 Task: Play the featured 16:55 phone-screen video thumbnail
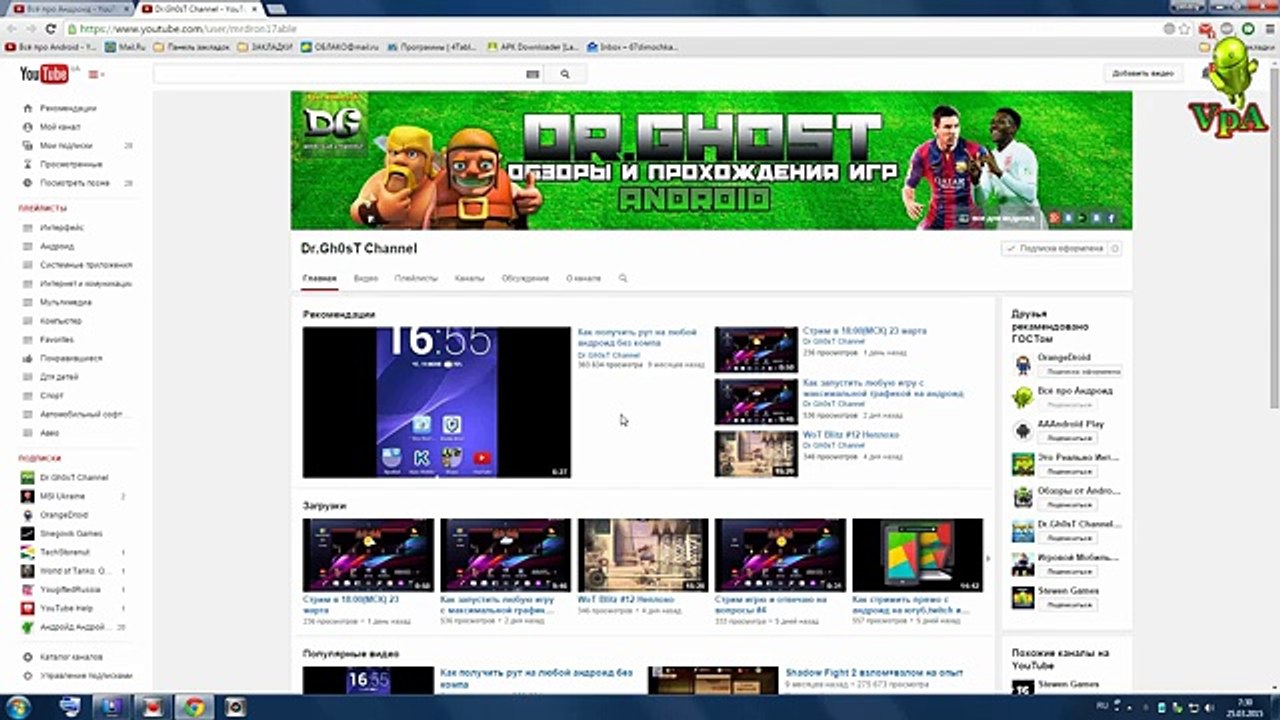436,402
